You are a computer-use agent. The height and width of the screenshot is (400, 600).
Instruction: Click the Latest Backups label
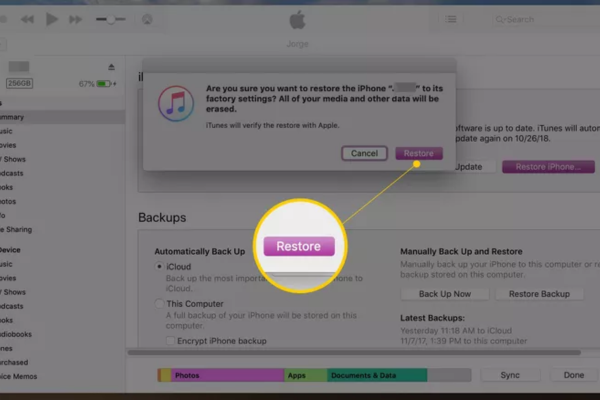[x=432, y=318]
